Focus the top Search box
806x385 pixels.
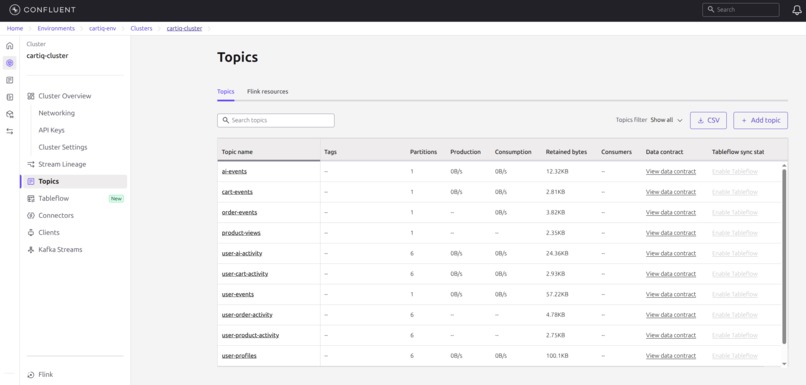(741, 10)
